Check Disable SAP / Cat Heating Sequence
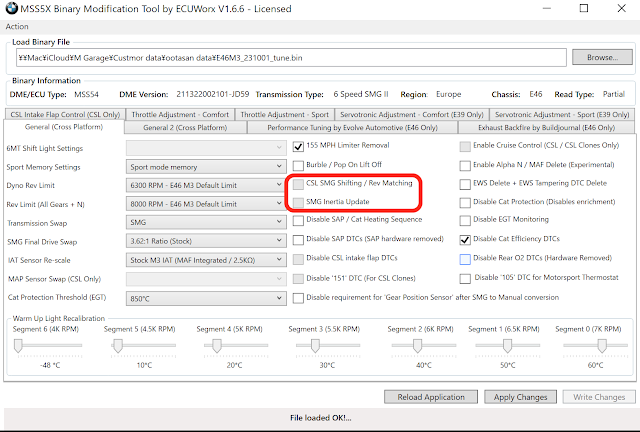Image resolution: width=640 pixels, height=432 pixels. [x=298, y=220]
